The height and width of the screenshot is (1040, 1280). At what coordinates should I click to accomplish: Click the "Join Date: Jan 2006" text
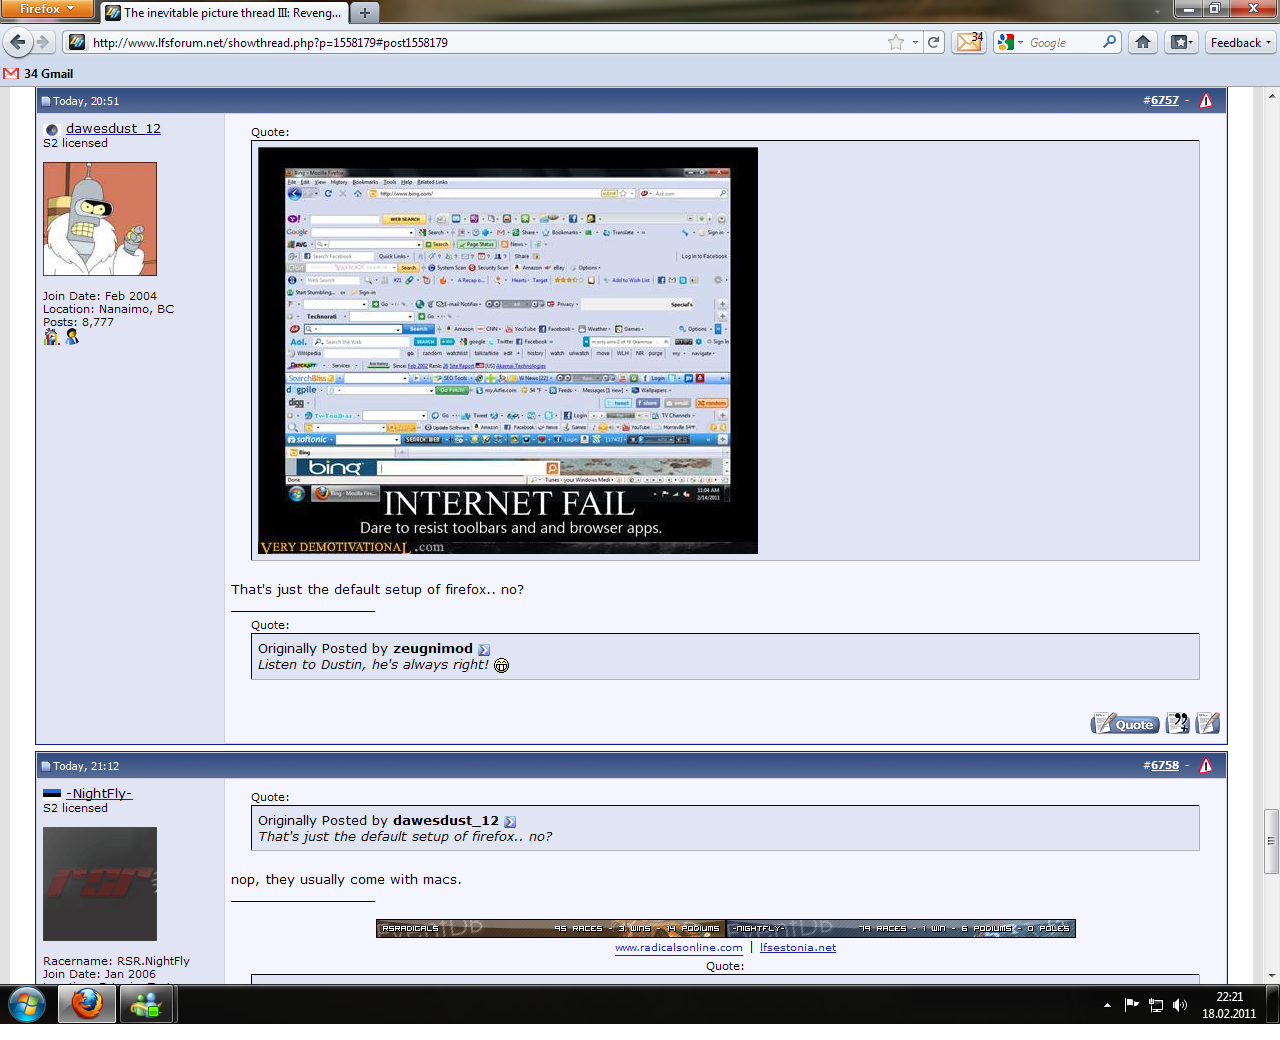(99, 974)
